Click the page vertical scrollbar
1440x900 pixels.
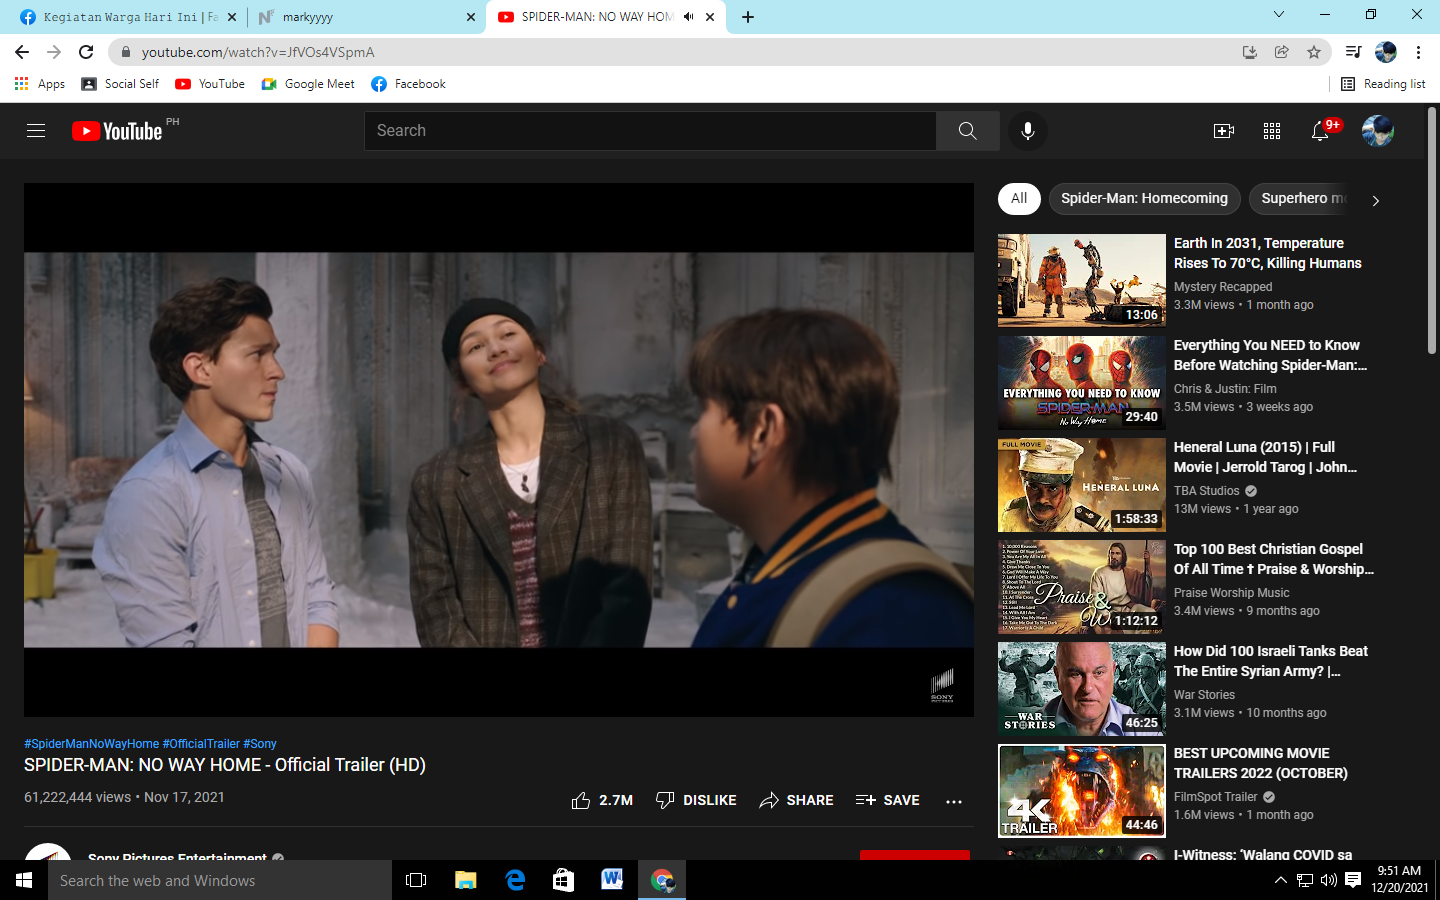(1432, 230)
